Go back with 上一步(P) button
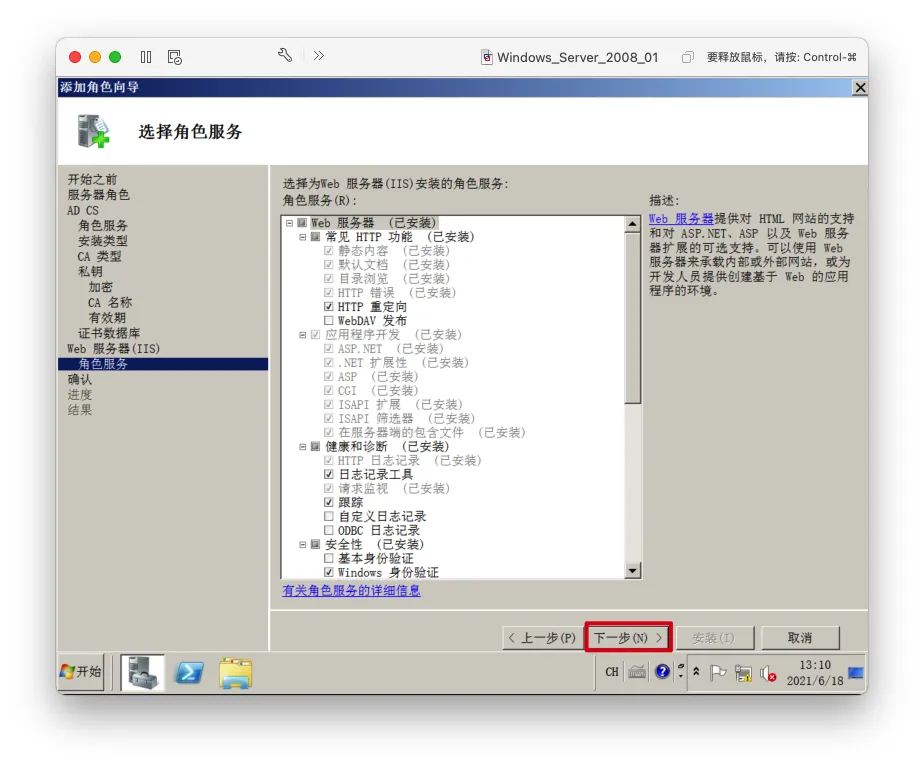 coord(542,638)
